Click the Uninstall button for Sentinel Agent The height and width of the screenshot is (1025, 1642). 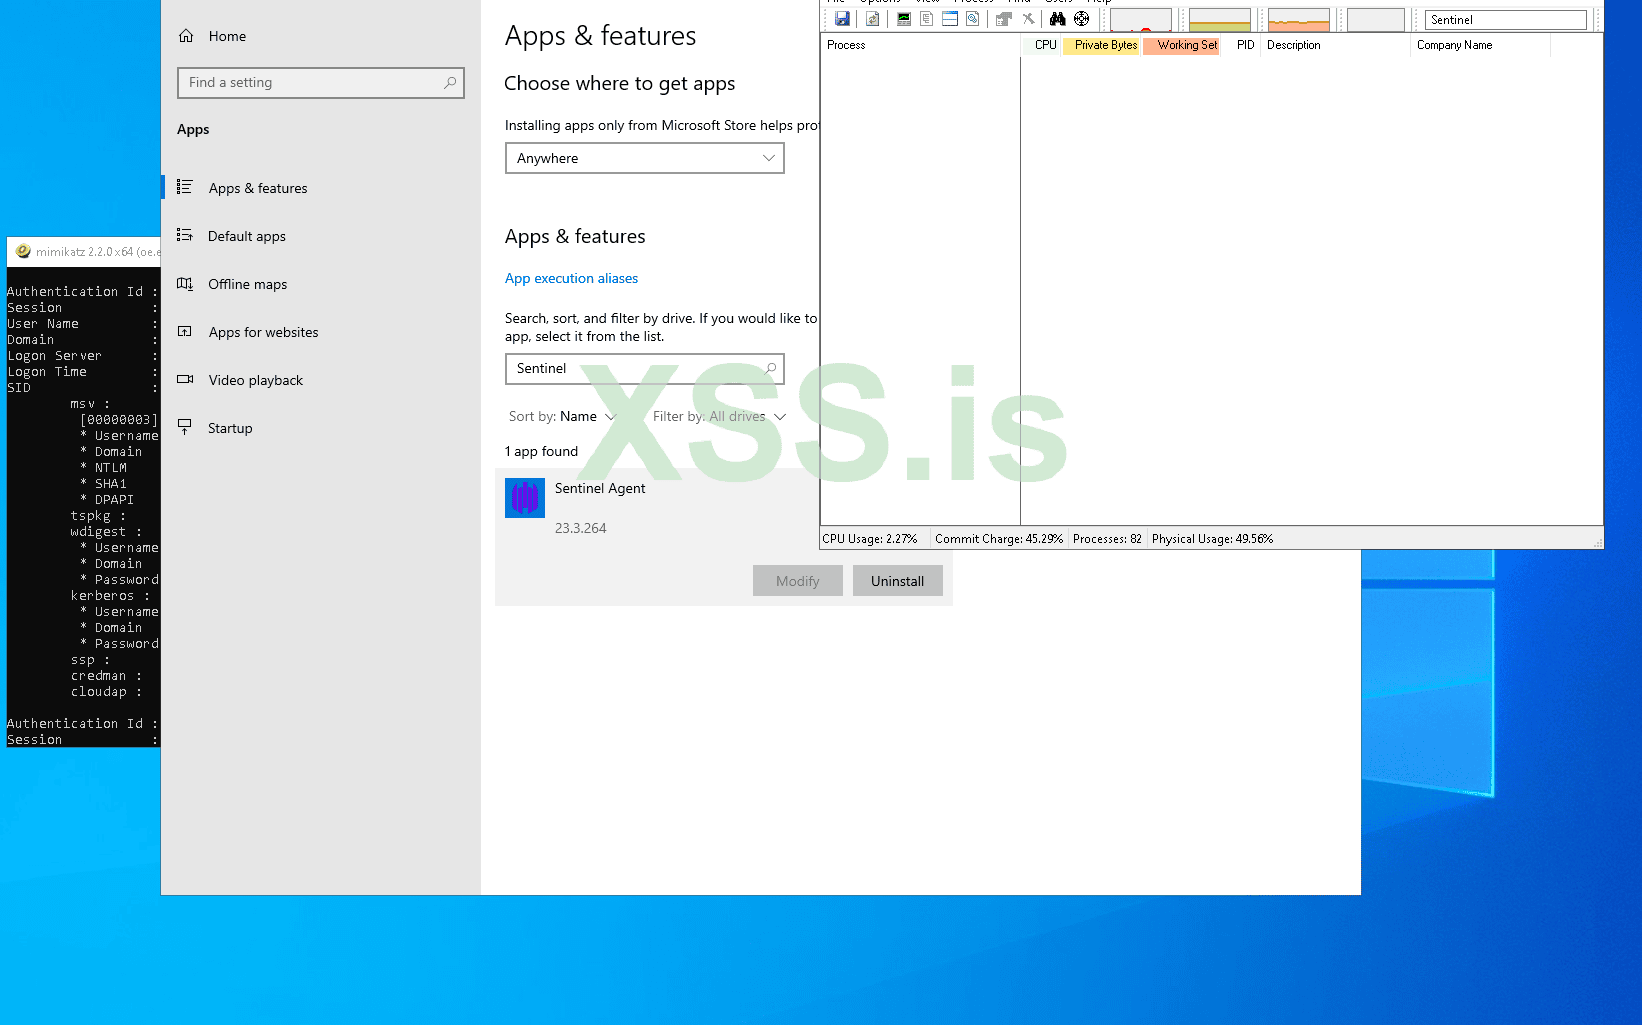pyautogui.click(x=897, y=581)
